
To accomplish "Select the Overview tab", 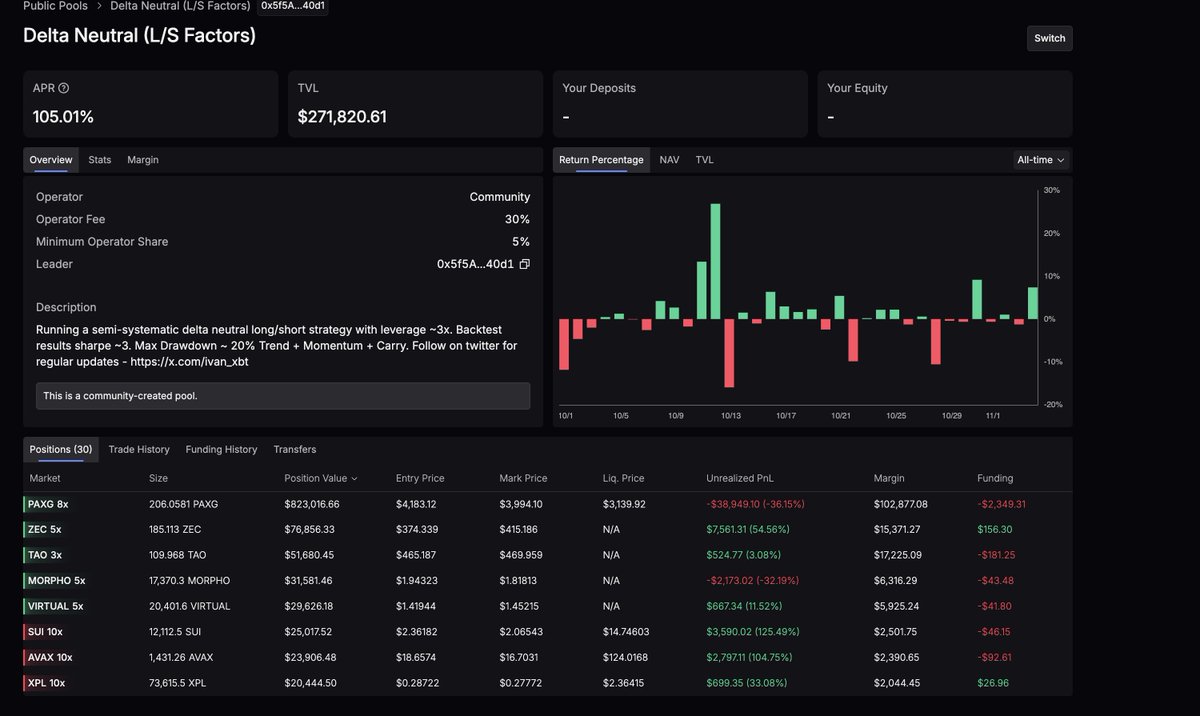I will [51, 160].
